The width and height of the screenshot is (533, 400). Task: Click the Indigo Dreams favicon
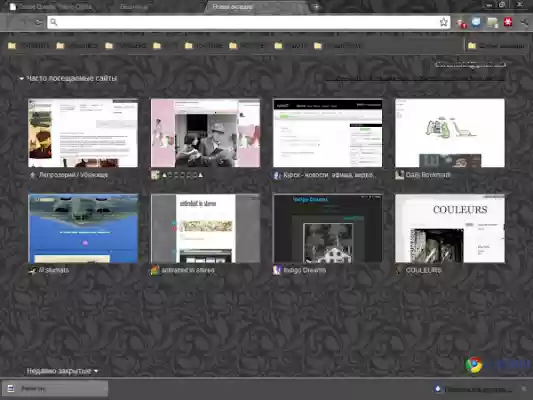[277, 270]
